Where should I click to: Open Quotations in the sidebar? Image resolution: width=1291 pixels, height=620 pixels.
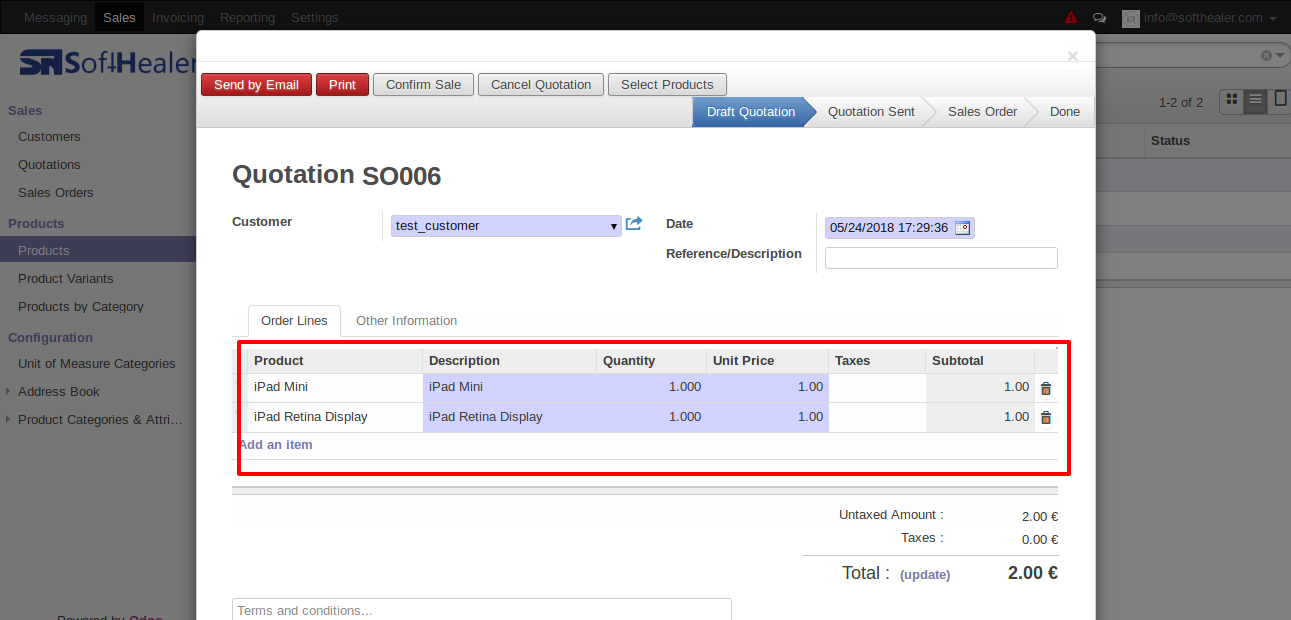[x=49, y=165]
